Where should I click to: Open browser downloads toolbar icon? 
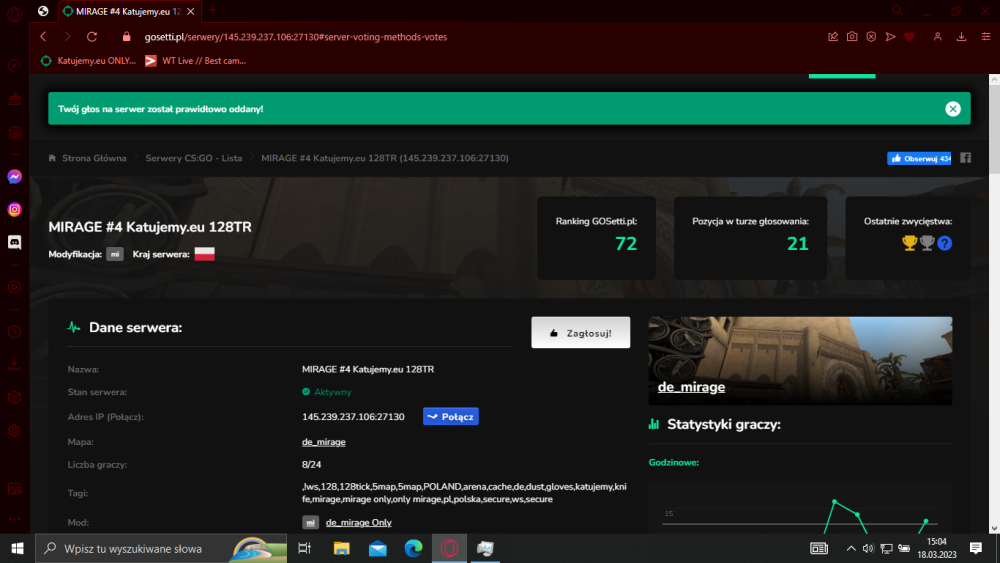(x=961, y=37)
